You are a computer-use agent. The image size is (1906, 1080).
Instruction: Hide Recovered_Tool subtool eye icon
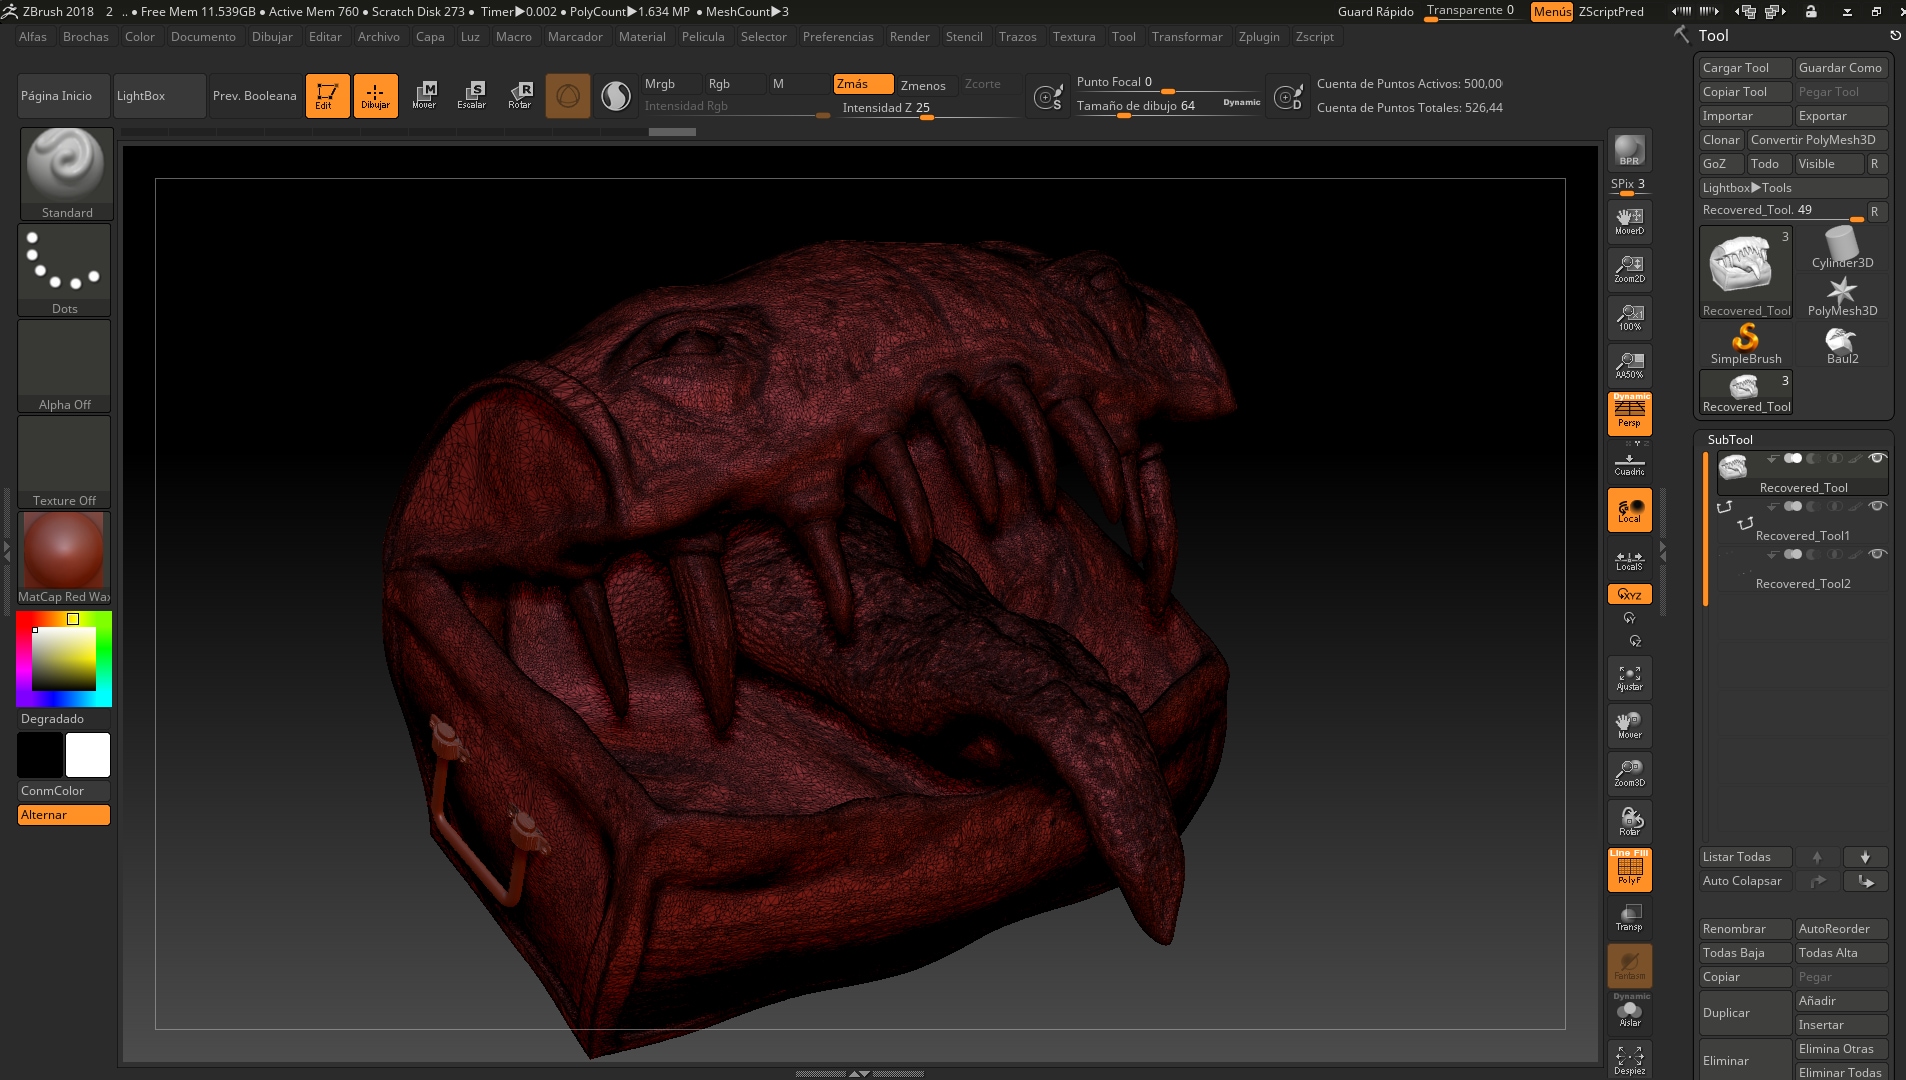pos(1877,459)
